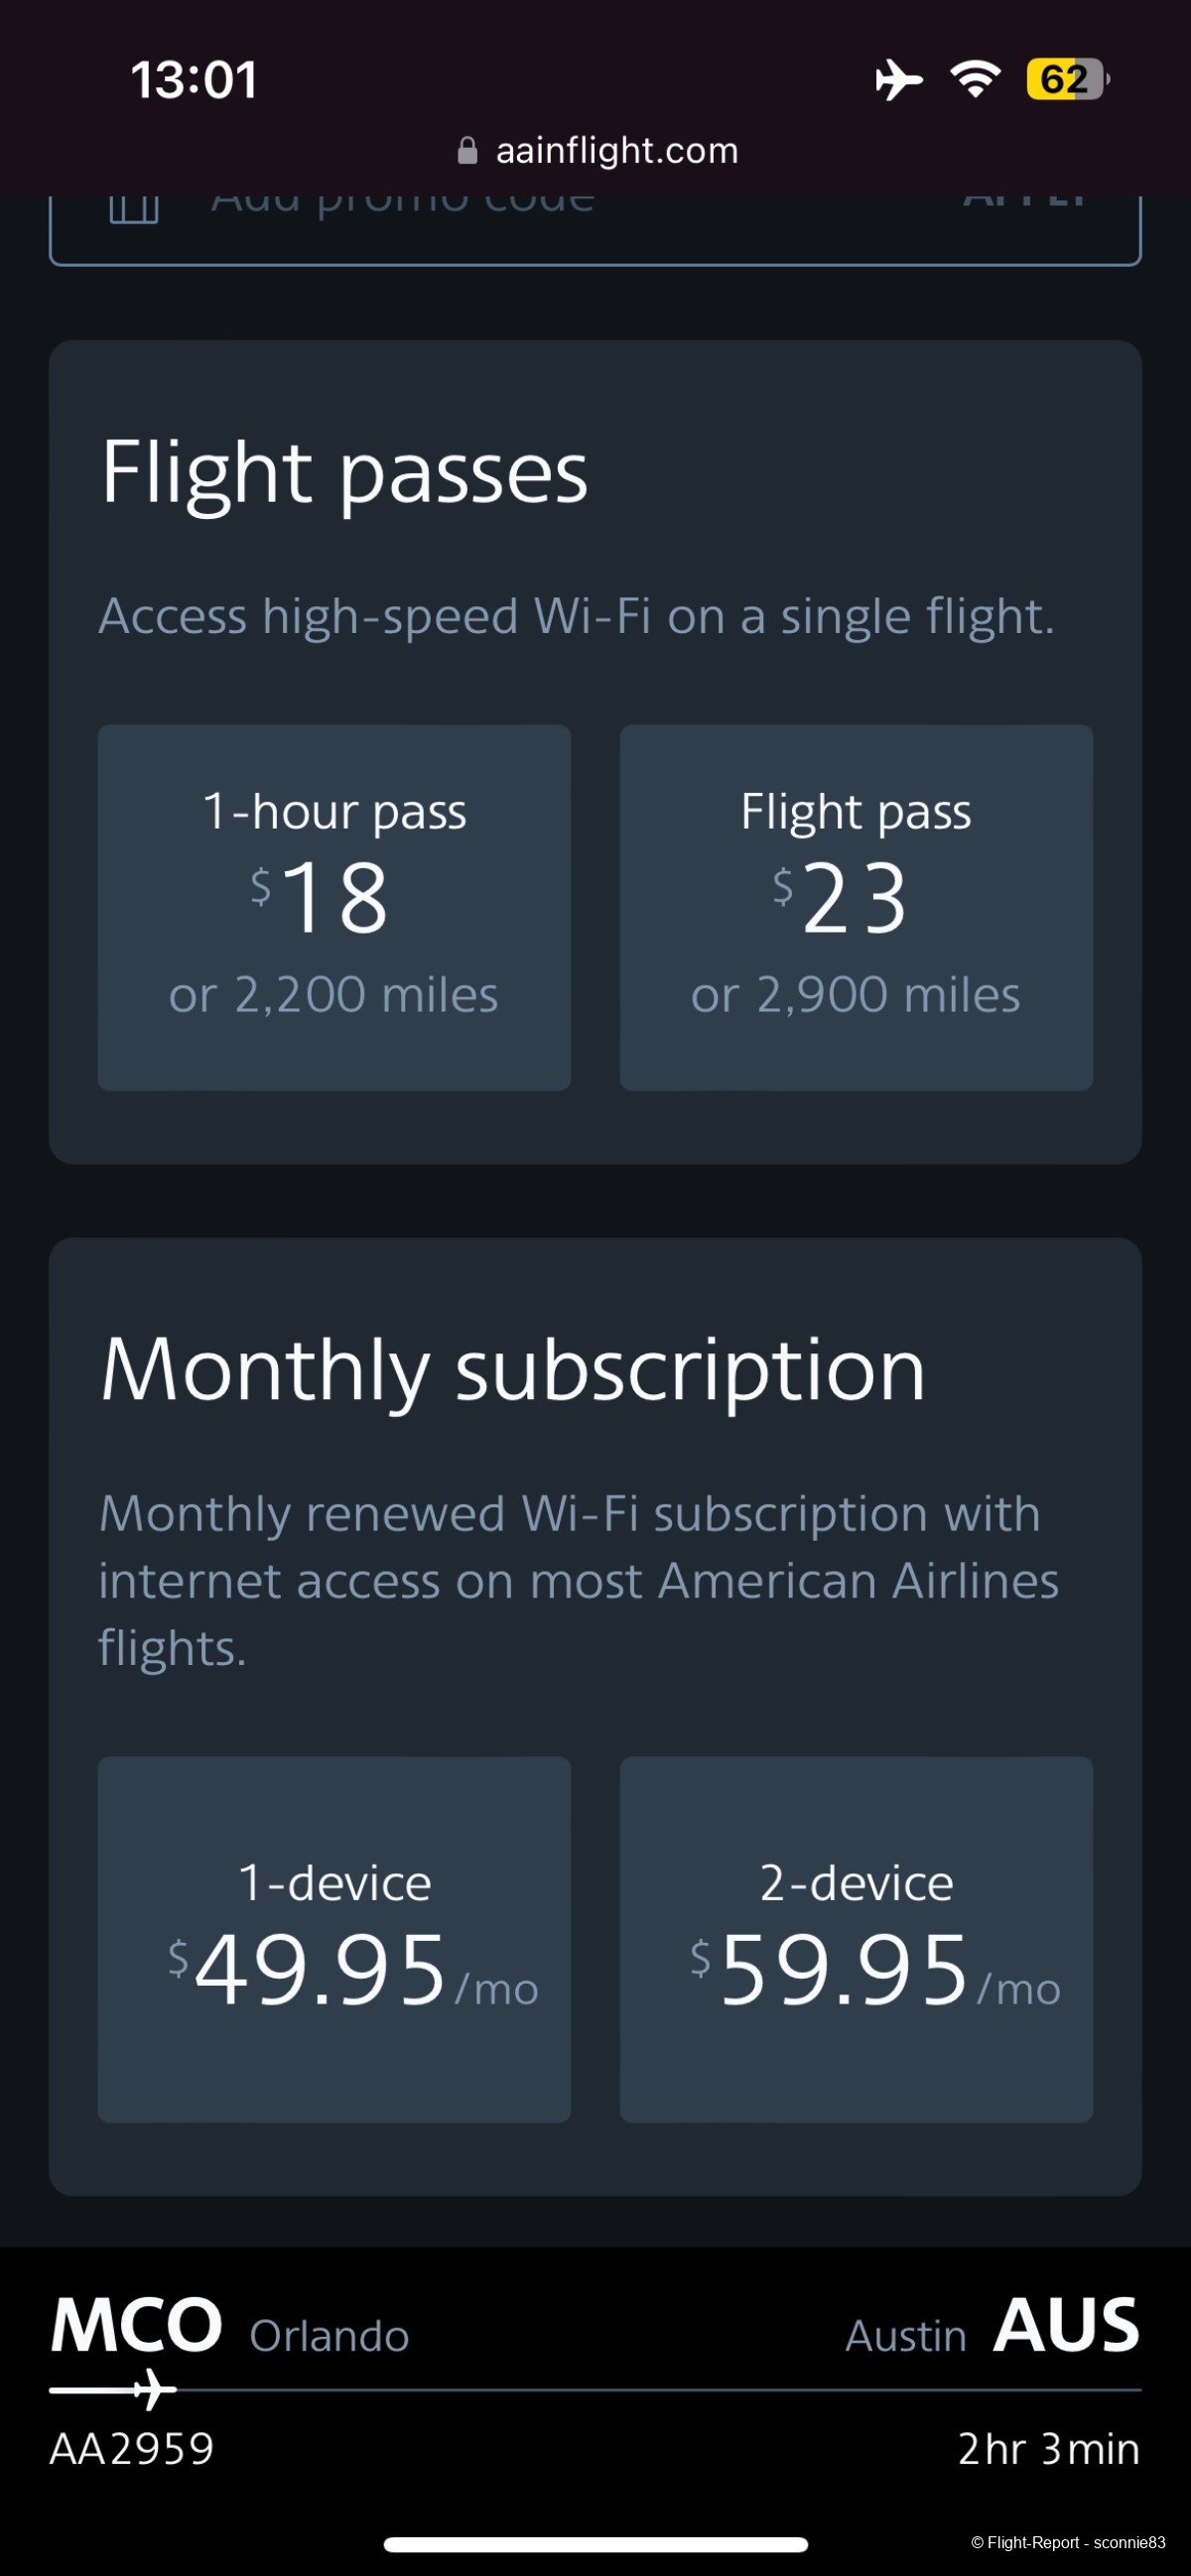The height and width of the screenshot is (2576, 1191).
Task: Tap the MCO departure airport code
Action: (x=136, y=2326)
